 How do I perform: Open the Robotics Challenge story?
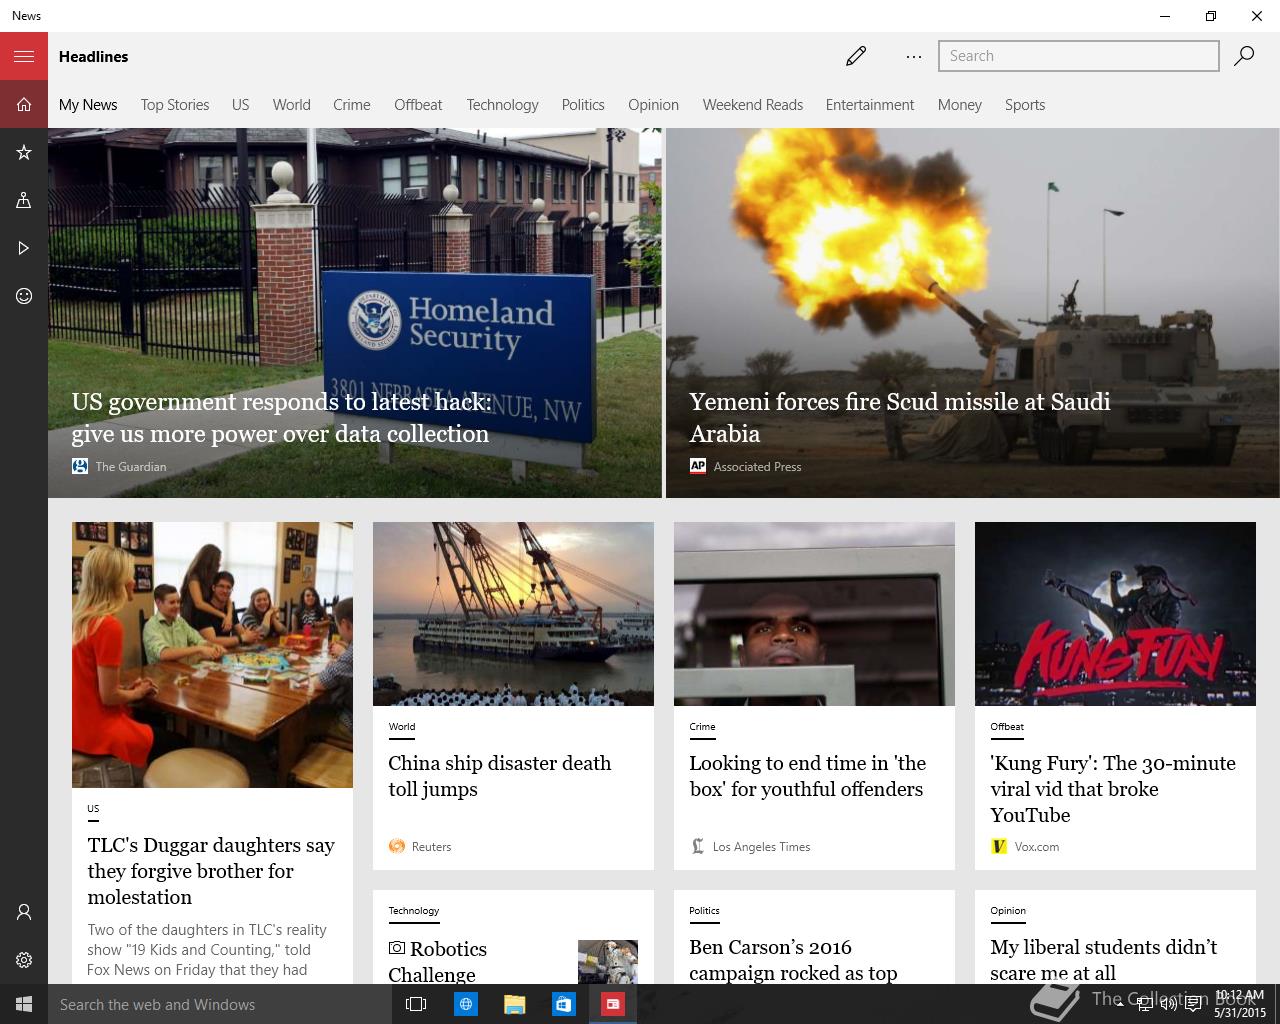tap(513, 937)
